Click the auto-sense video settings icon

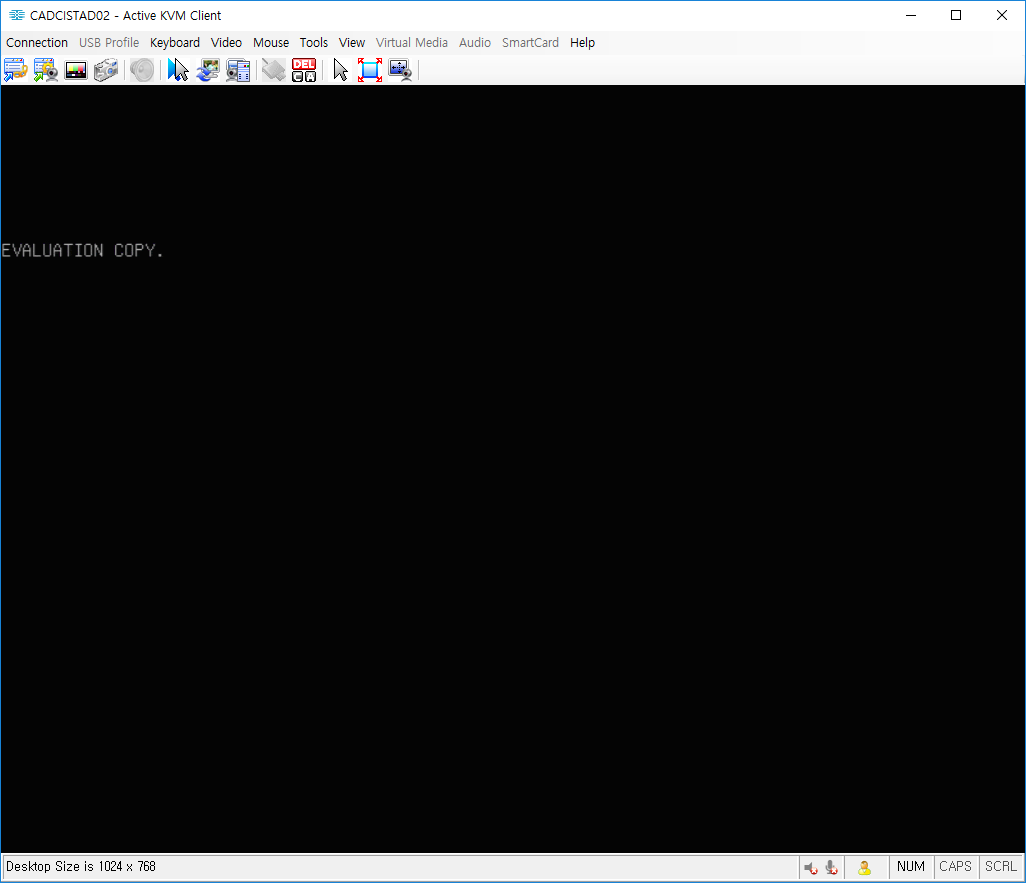pos(238,69)
